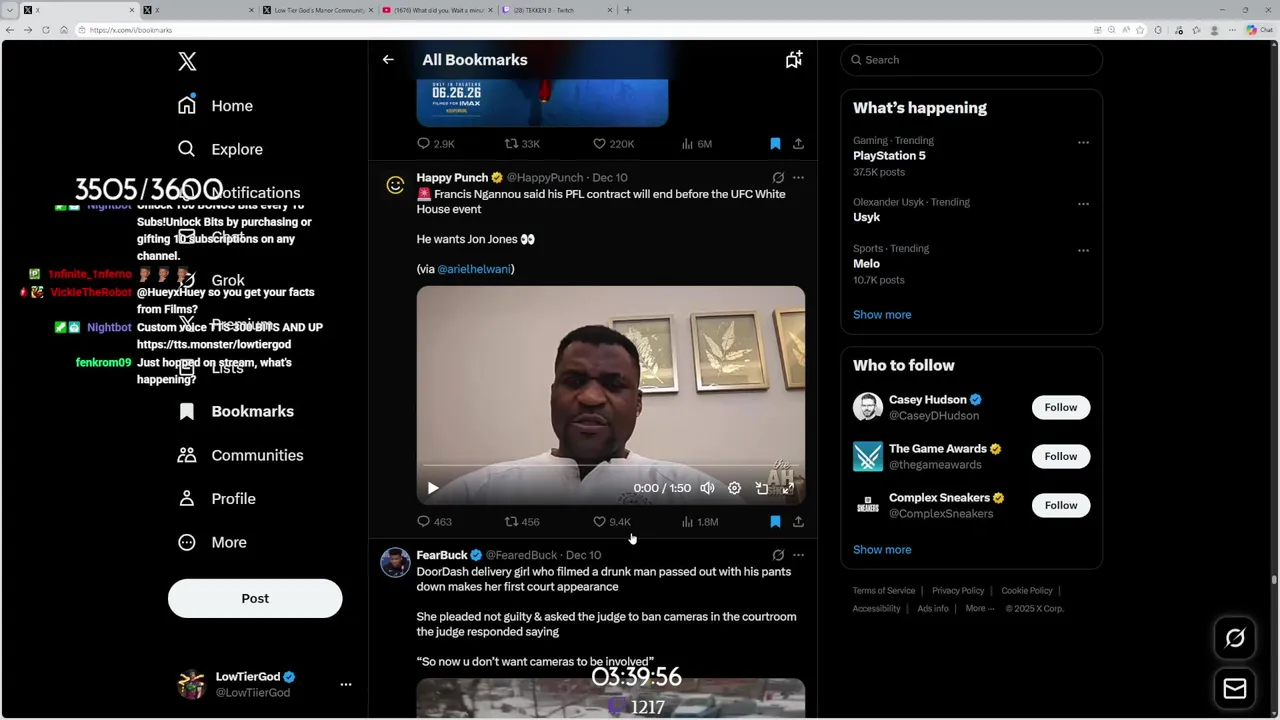Expand the footer More options
This screenshot has height=720, width=1280.
click(x=980, y=609)
